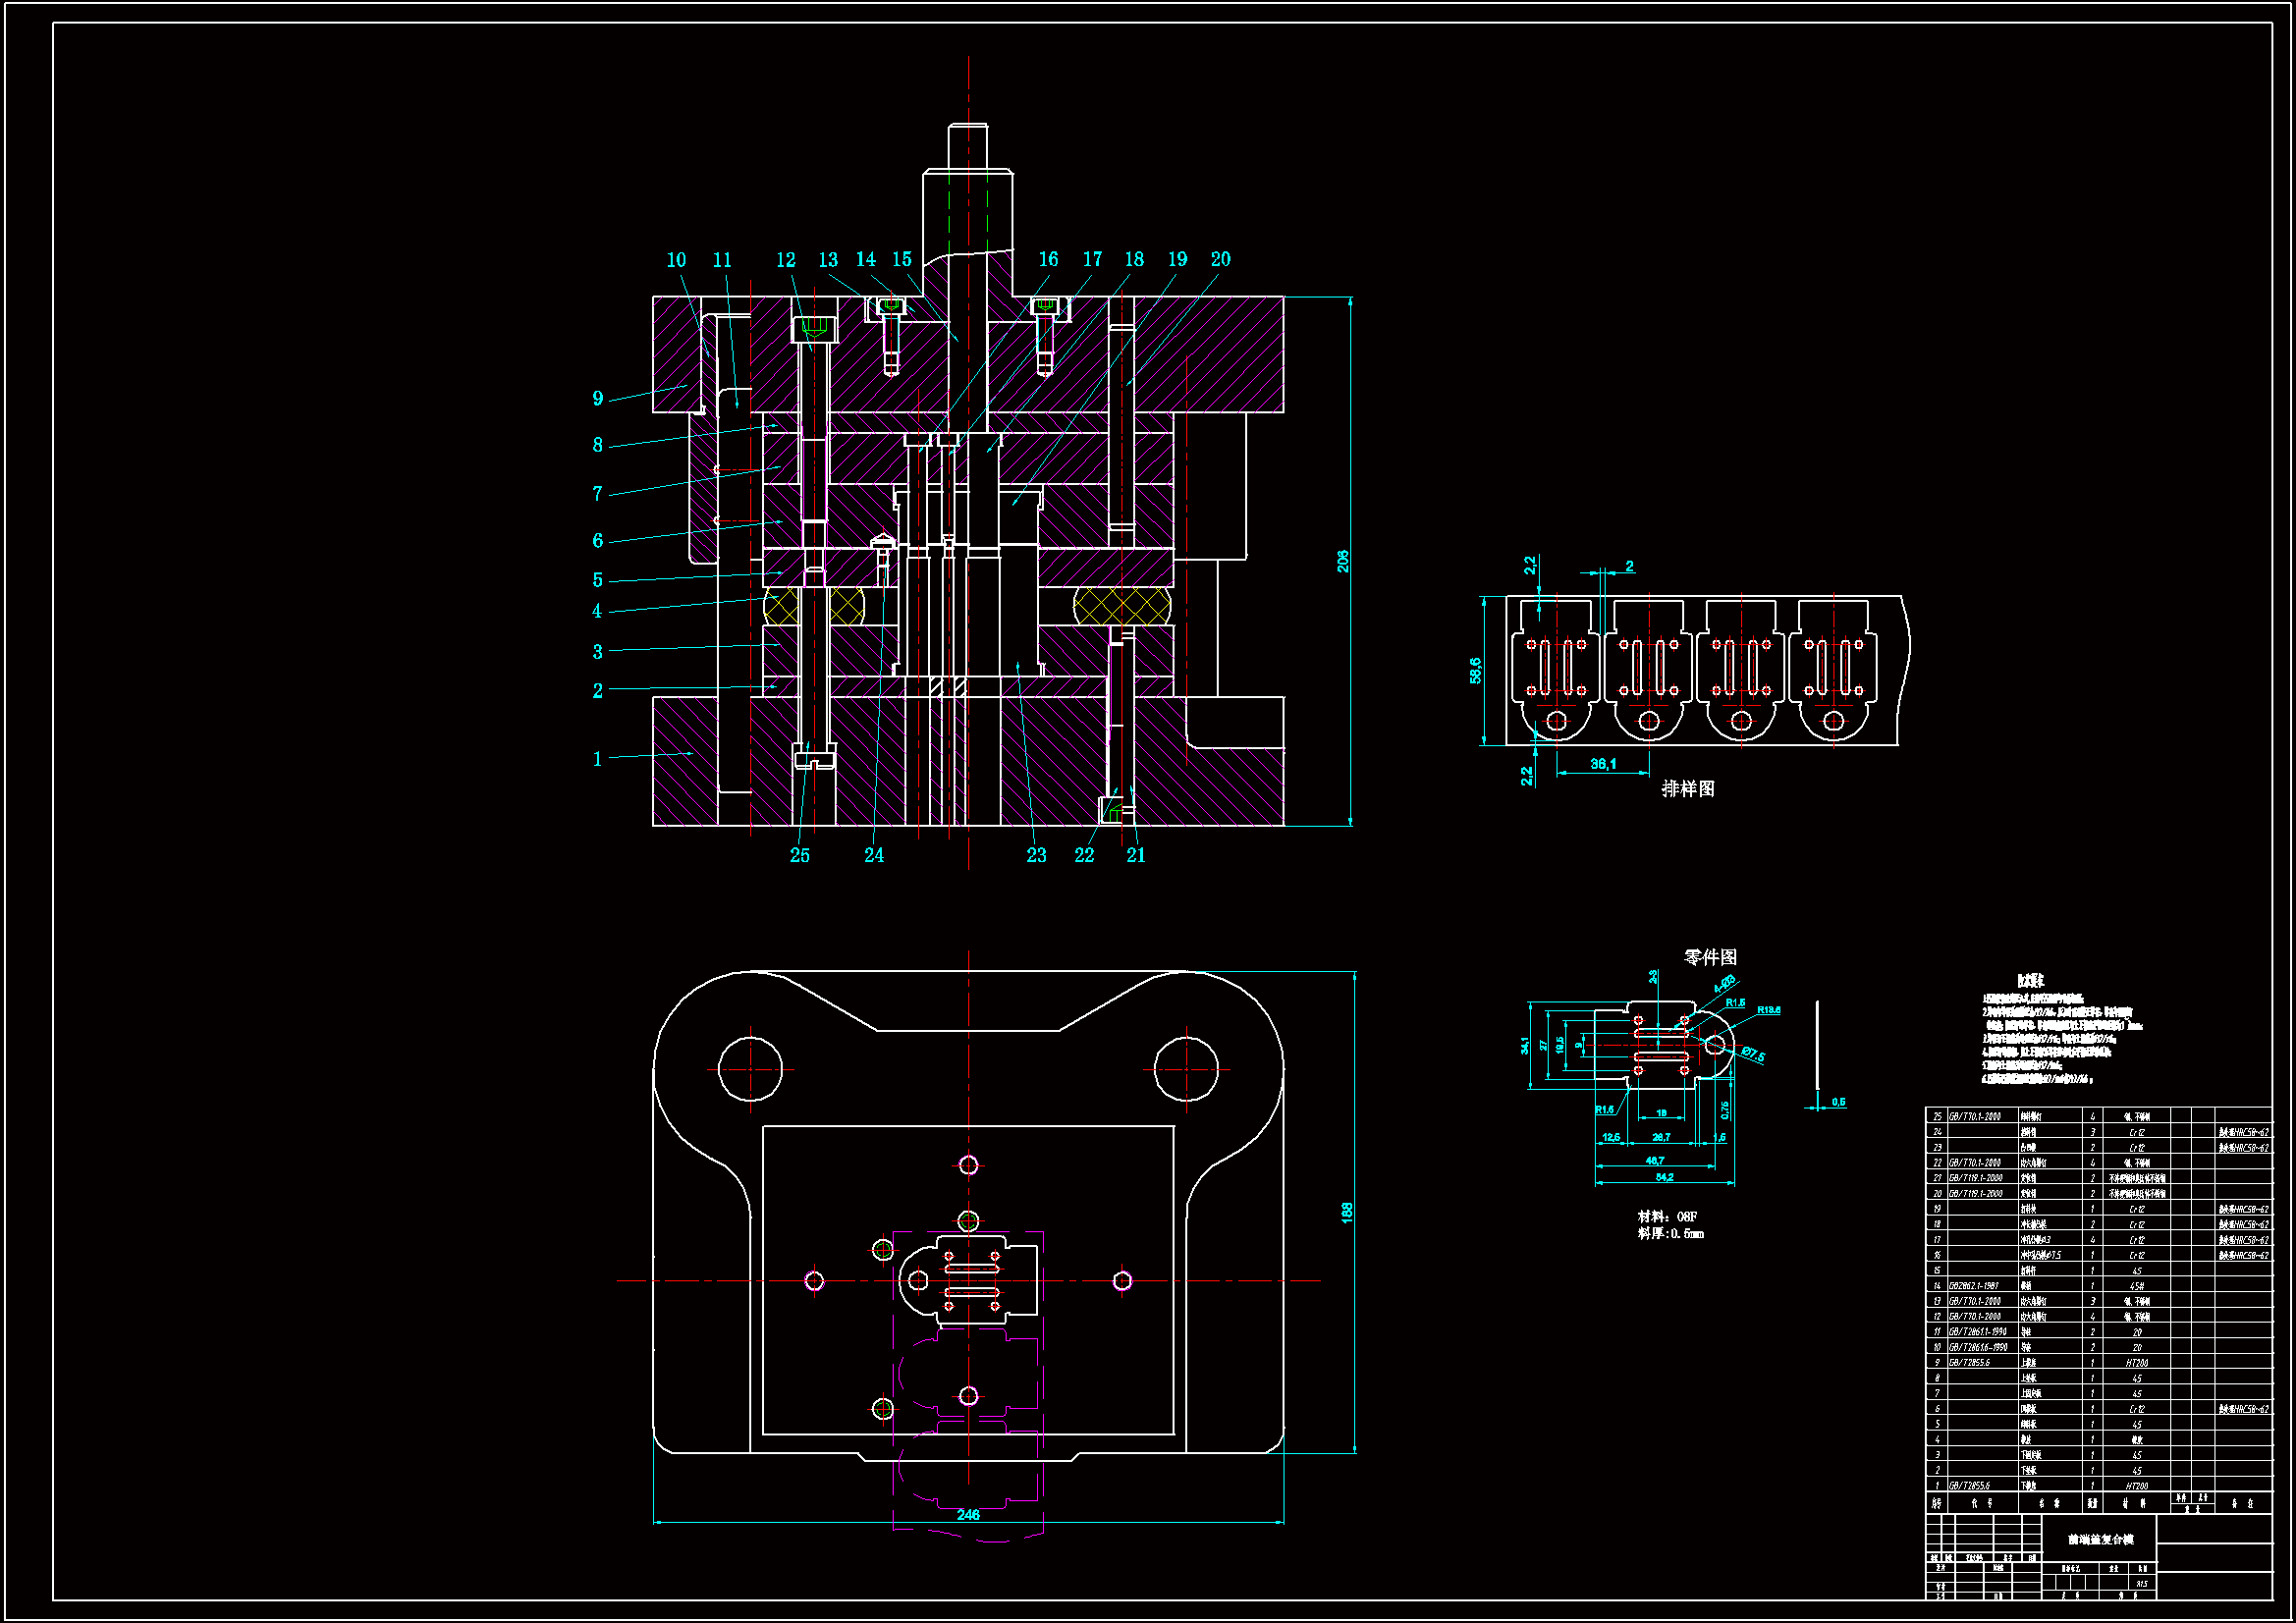2296x1623 pixels.
Task: Select part label 9 on left side
Action: [x=598, y=399]
